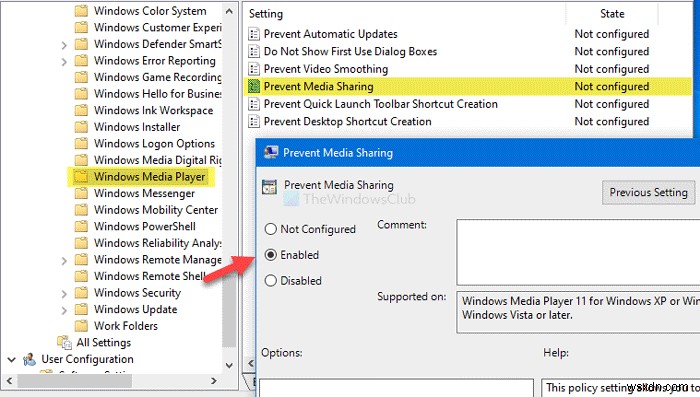Click the tree horizontal scroll left arrow
The height and width of the screenshot is (397, 700).
click(9, 380)
